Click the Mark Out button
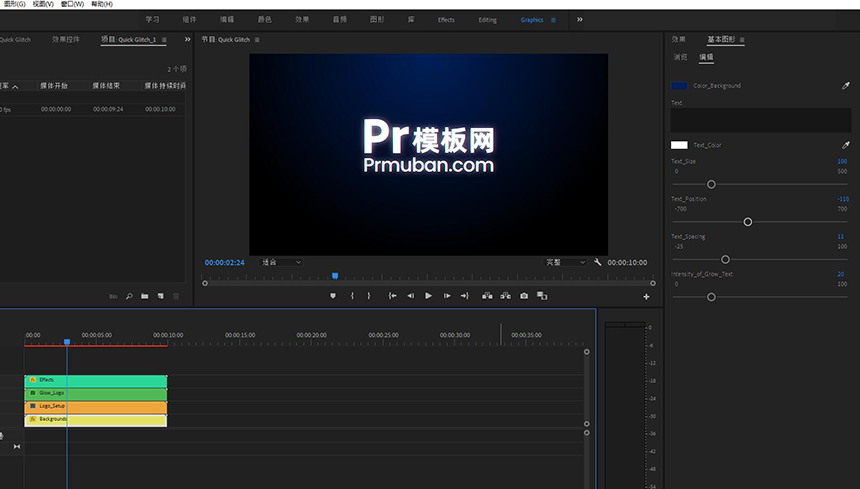 [x=369, y=296]
